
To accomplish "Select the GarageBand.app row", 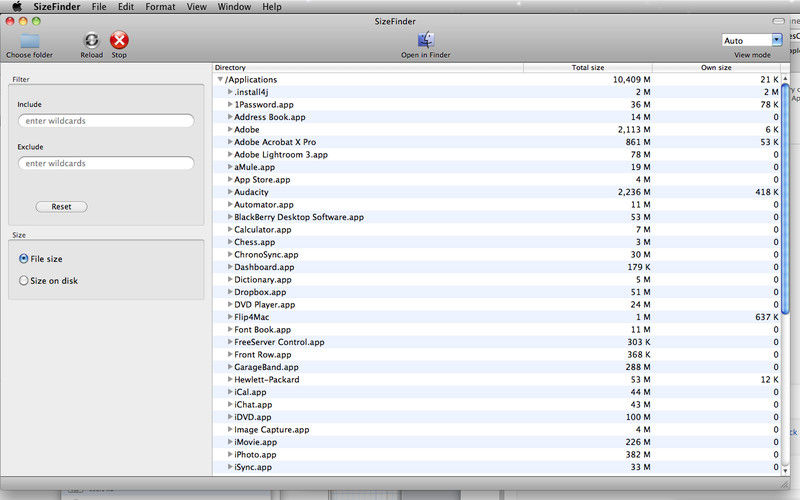I will click(x=400, y=367).
